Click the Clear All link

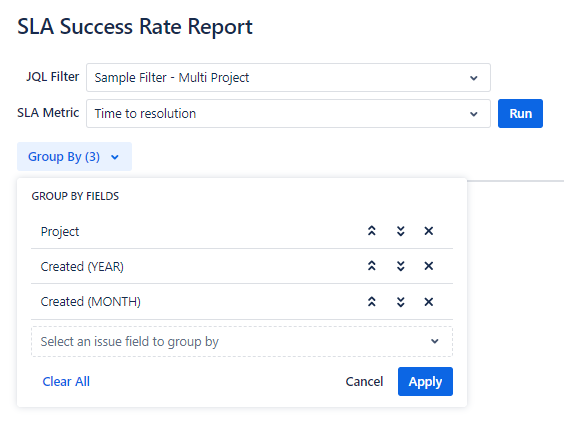(66, 382)
